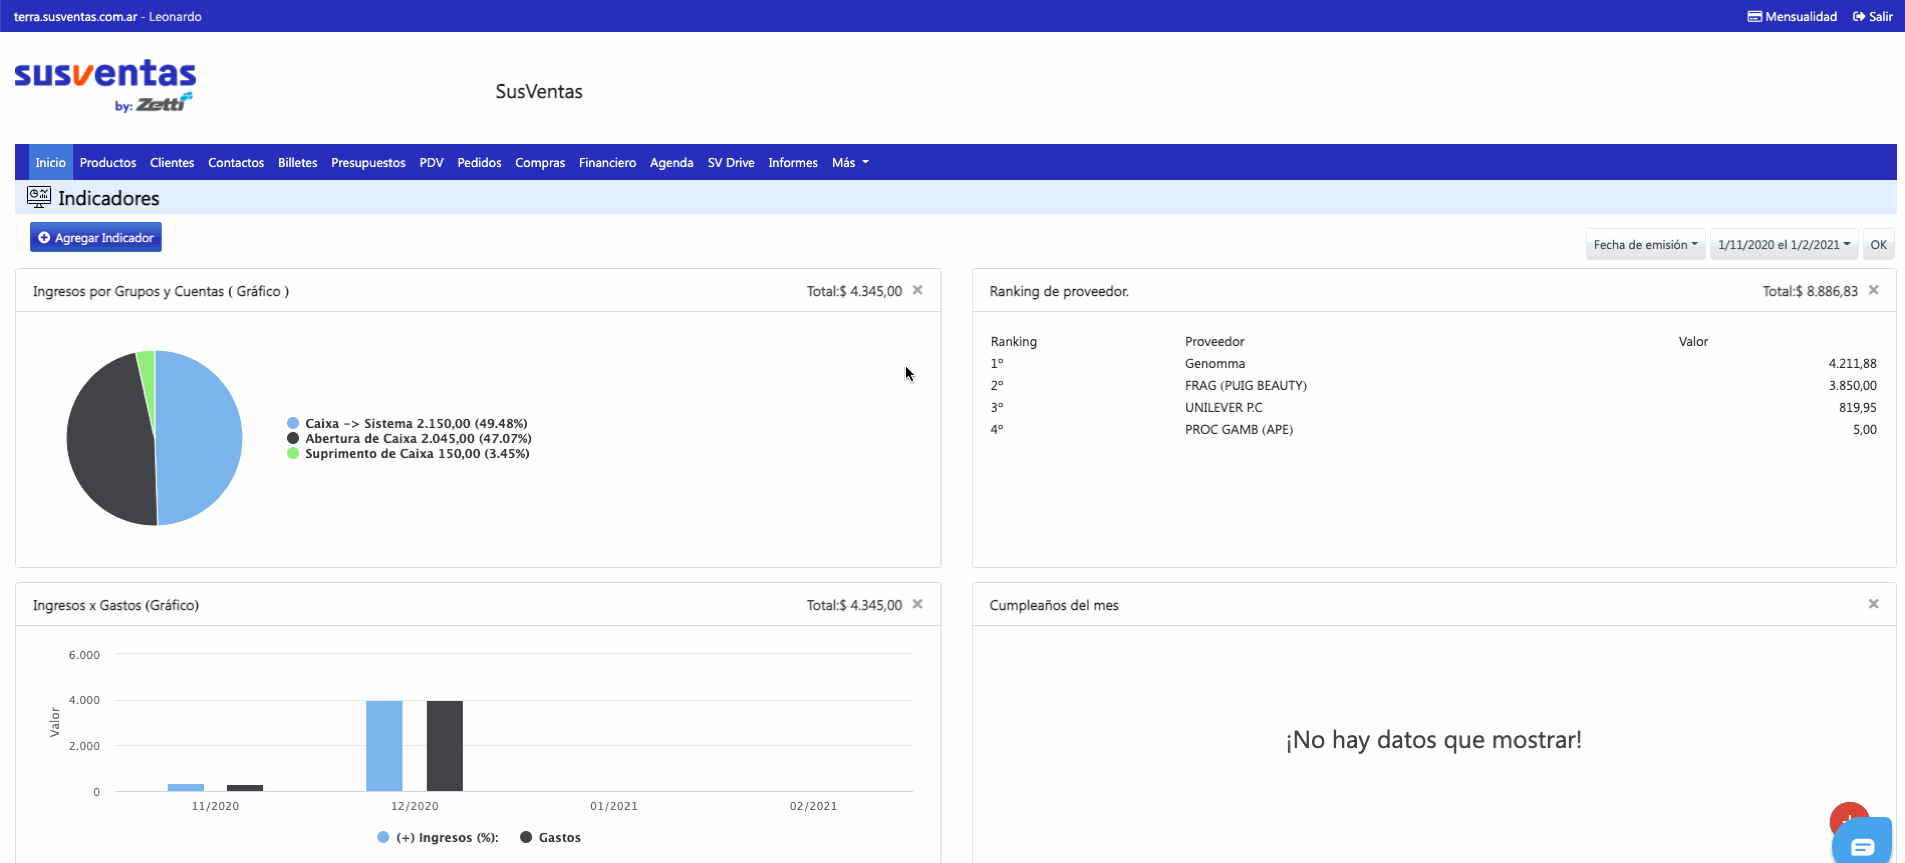This screenshot has width=1905, height=863.
Task: Click the SusVentas title text
Action: click(539, 91)
